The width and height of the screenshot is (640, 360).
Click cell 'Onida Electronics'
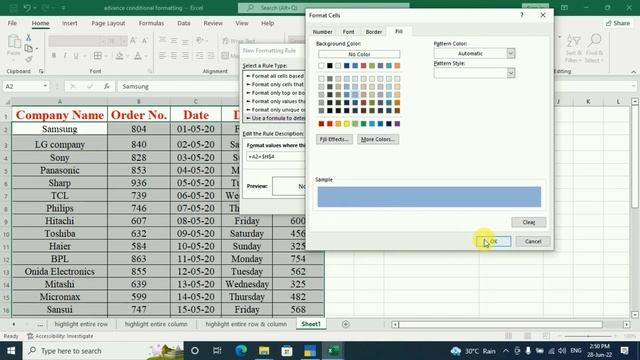tap(60, 271)
